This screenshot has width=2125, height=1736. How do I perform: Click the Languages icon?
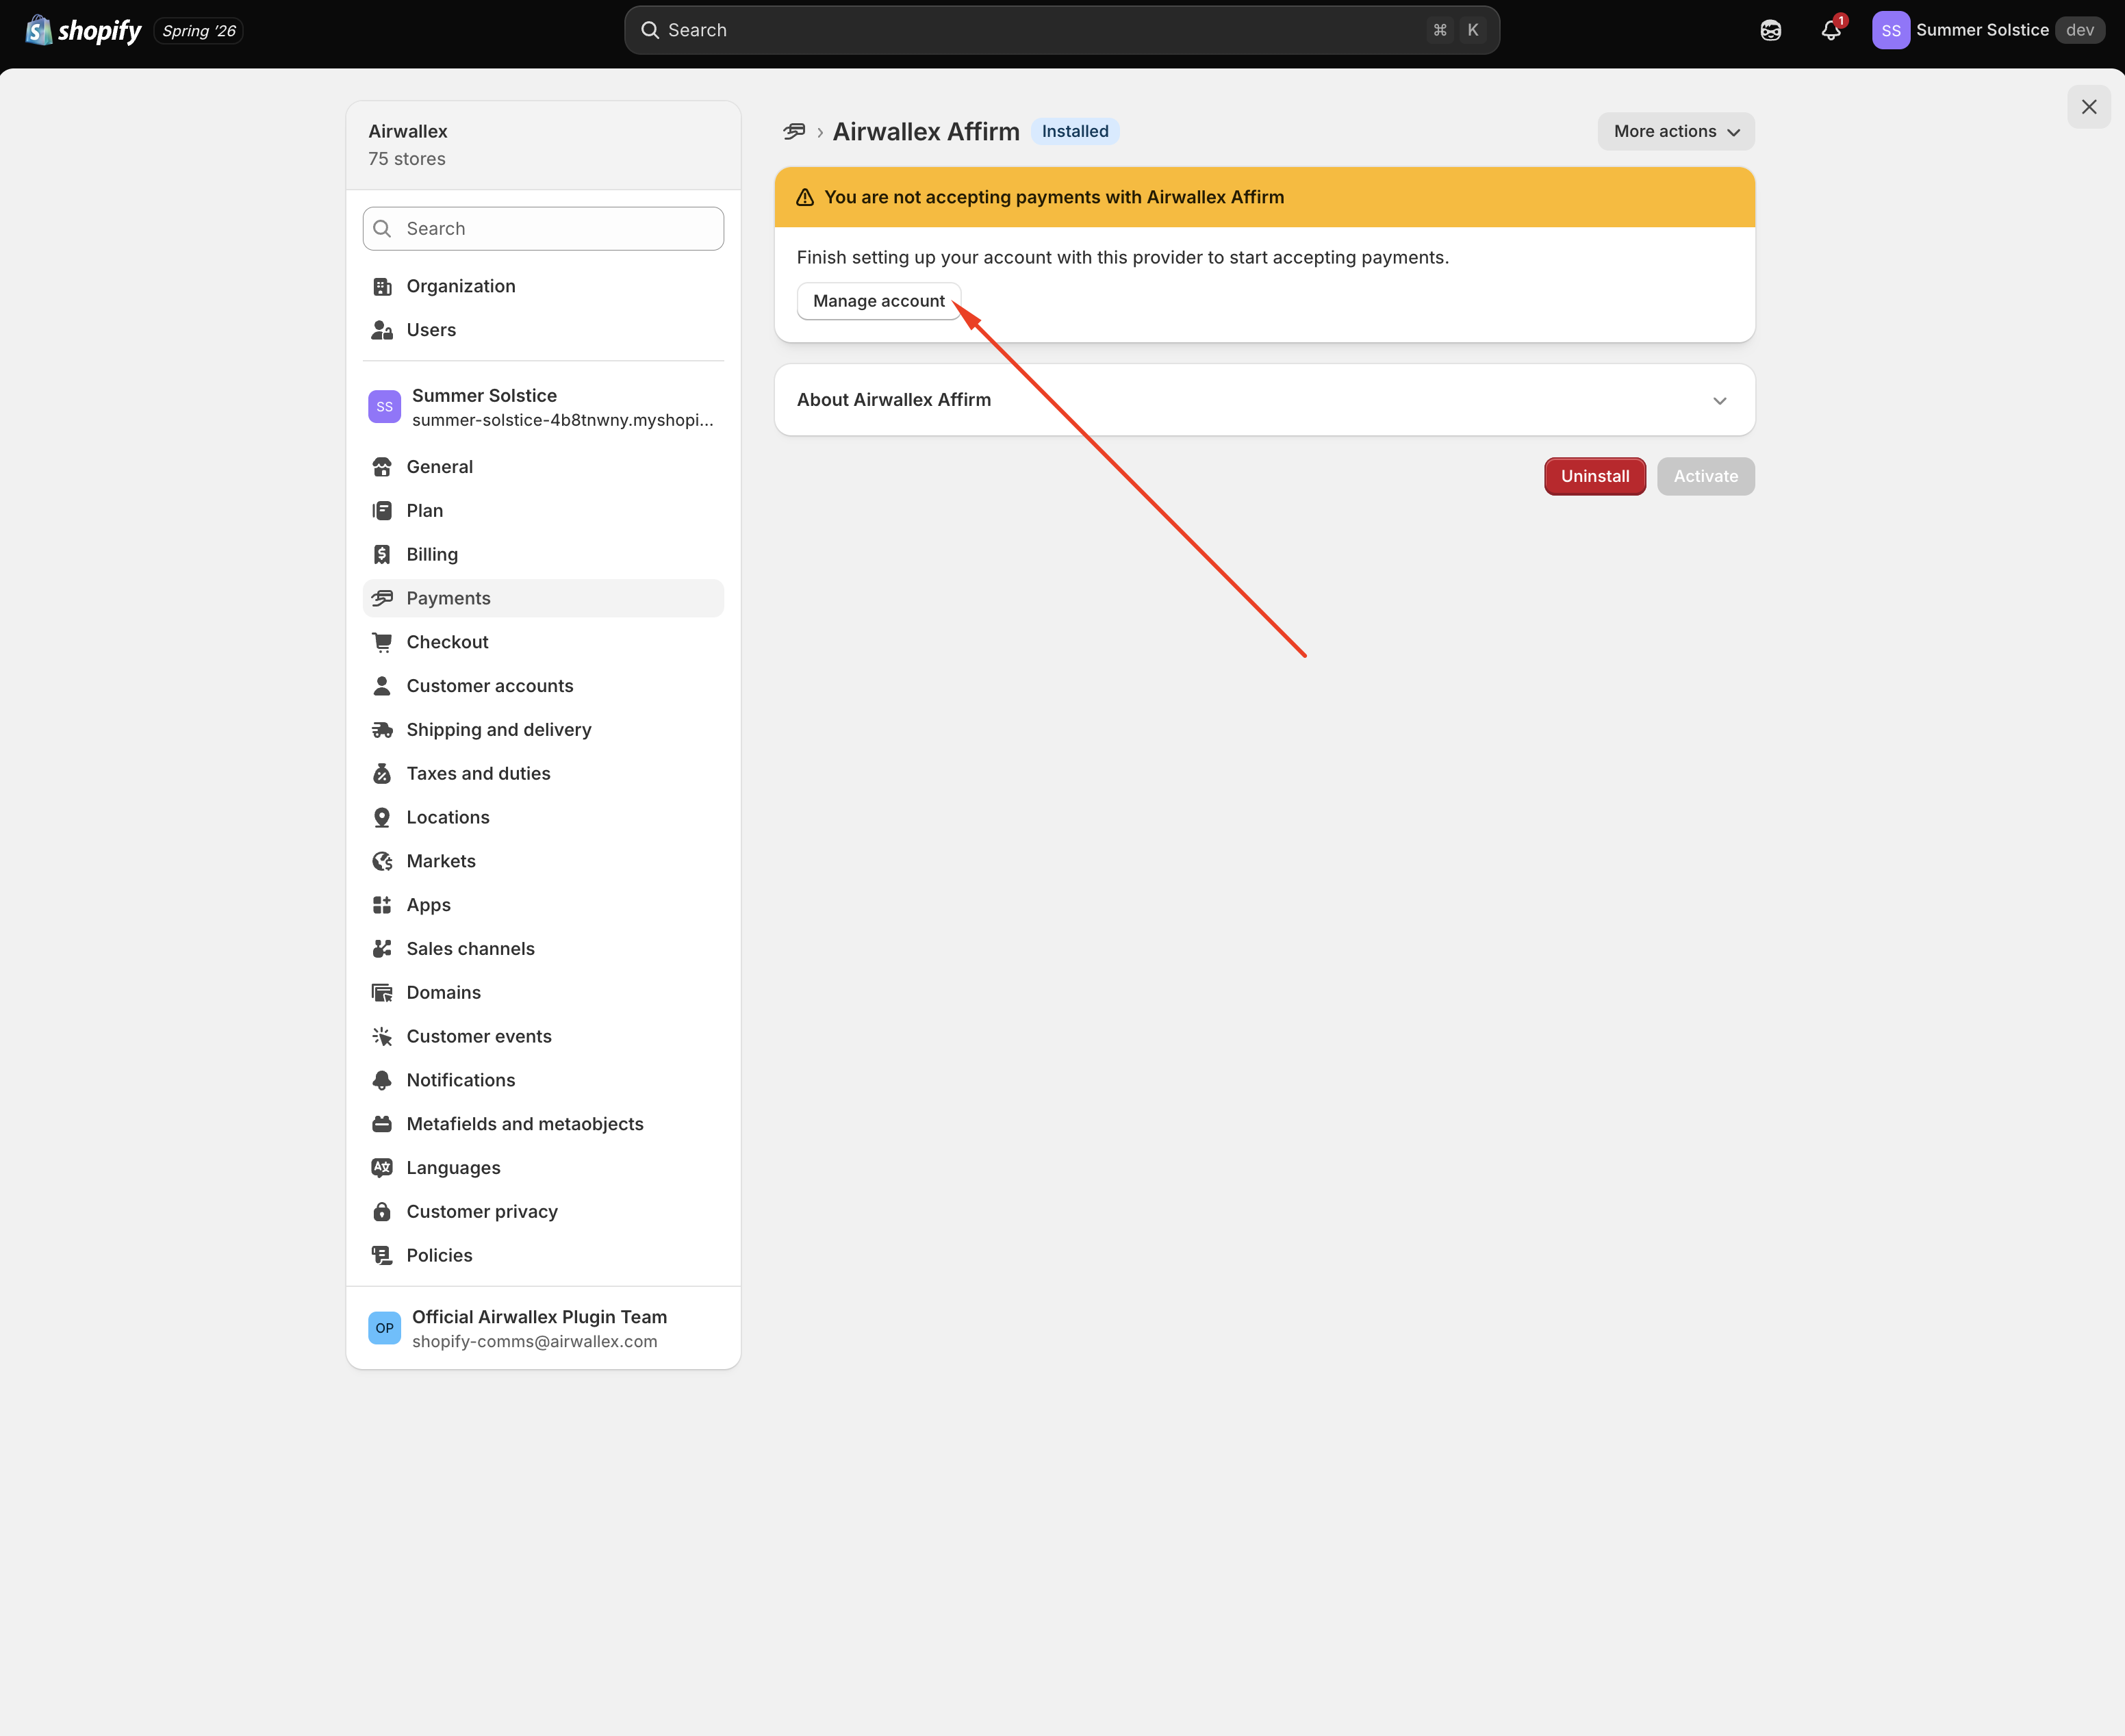click(382, 1168)
